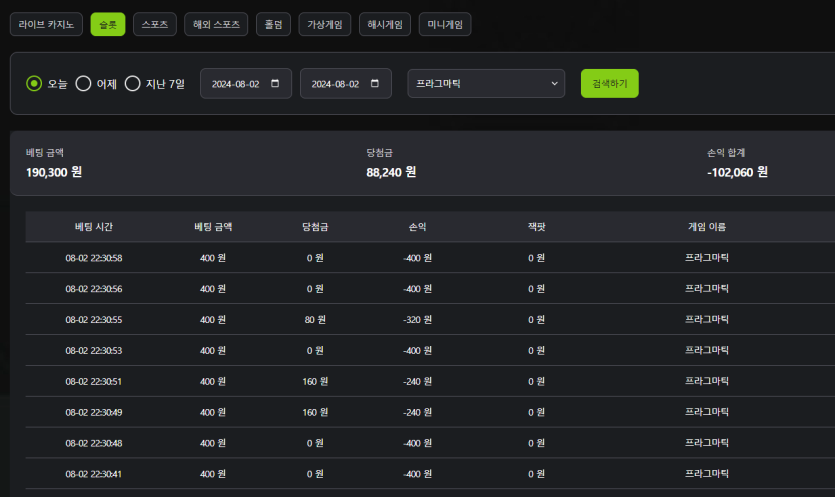835x497 pixels.
Task: Open the 해외 스포츠 tab
Action: point(216,24)
